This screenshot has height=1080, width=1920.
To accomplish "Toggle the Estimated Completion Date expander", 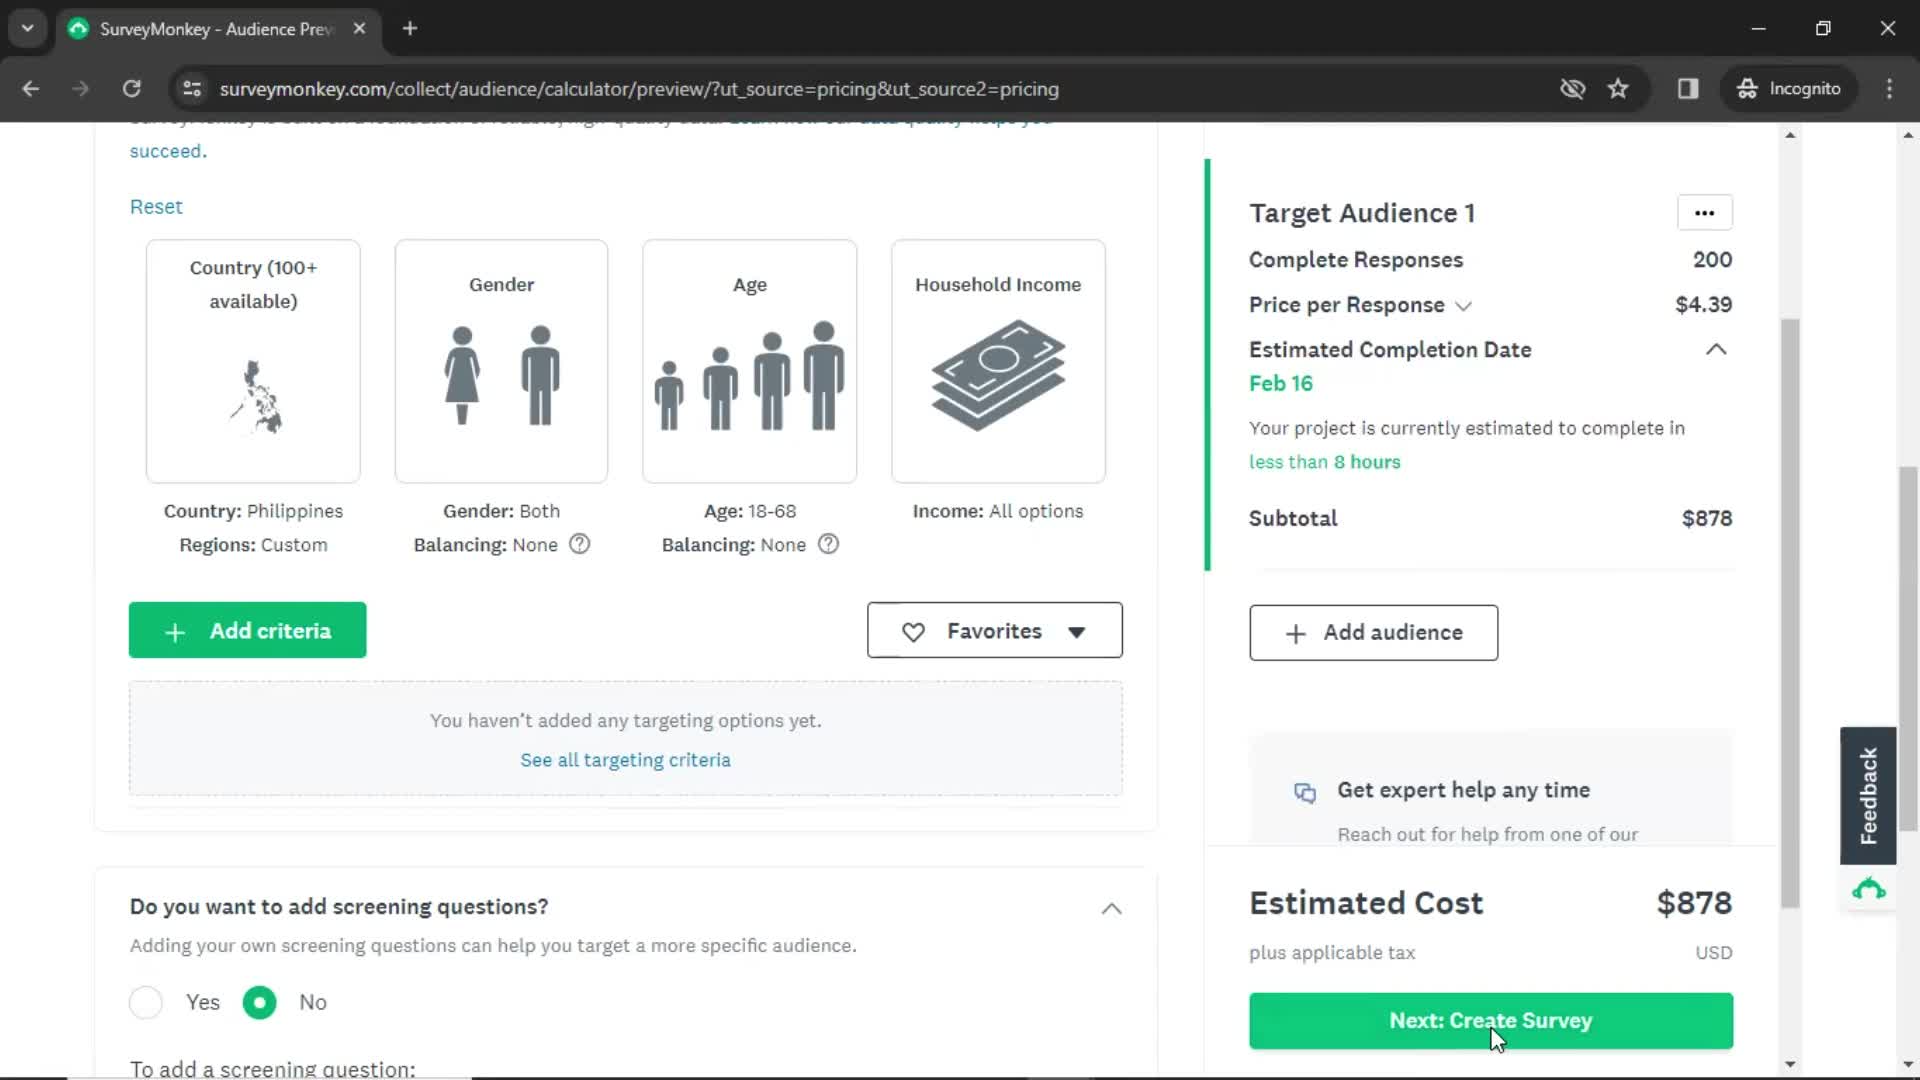I will [x=1717, y=349].
